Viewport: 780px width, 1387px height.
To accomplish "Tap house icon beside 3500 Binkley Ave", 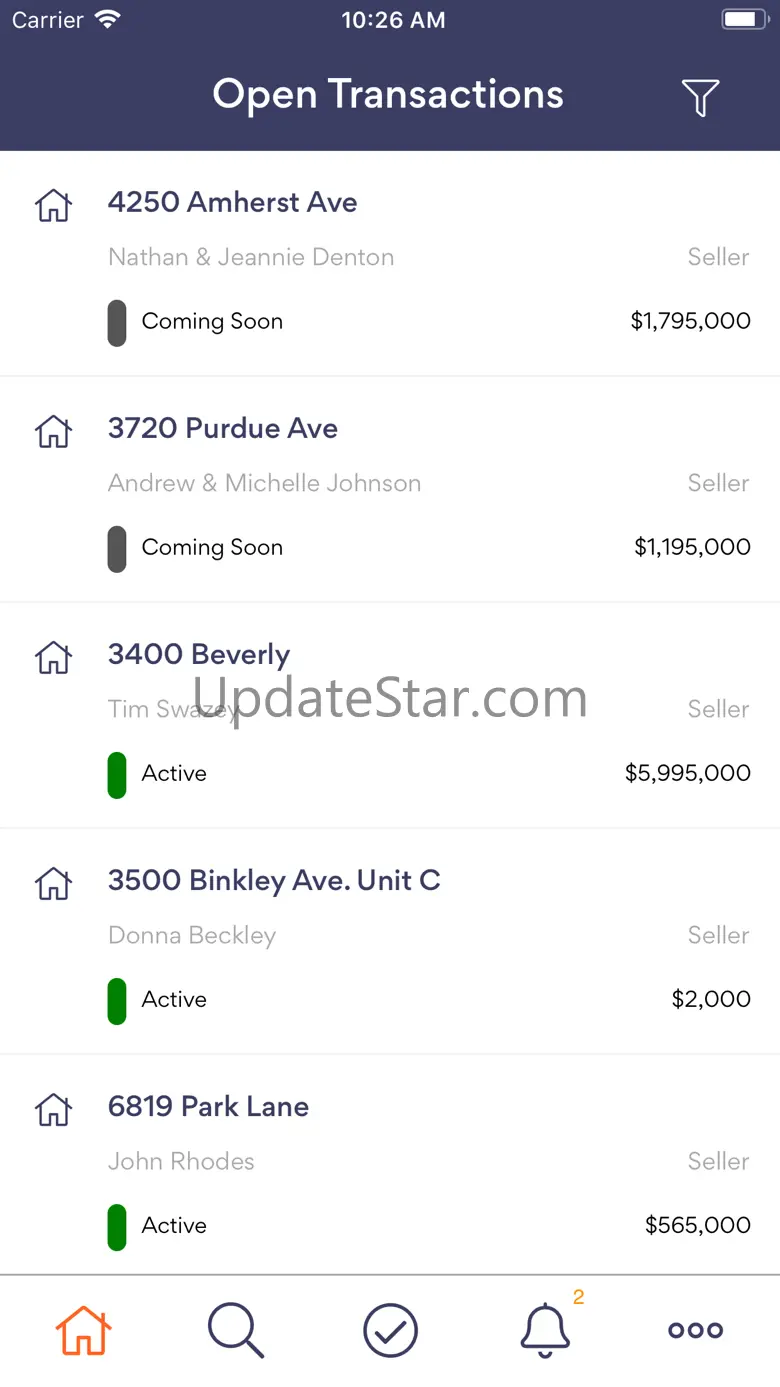I will (x=54, y=883).
